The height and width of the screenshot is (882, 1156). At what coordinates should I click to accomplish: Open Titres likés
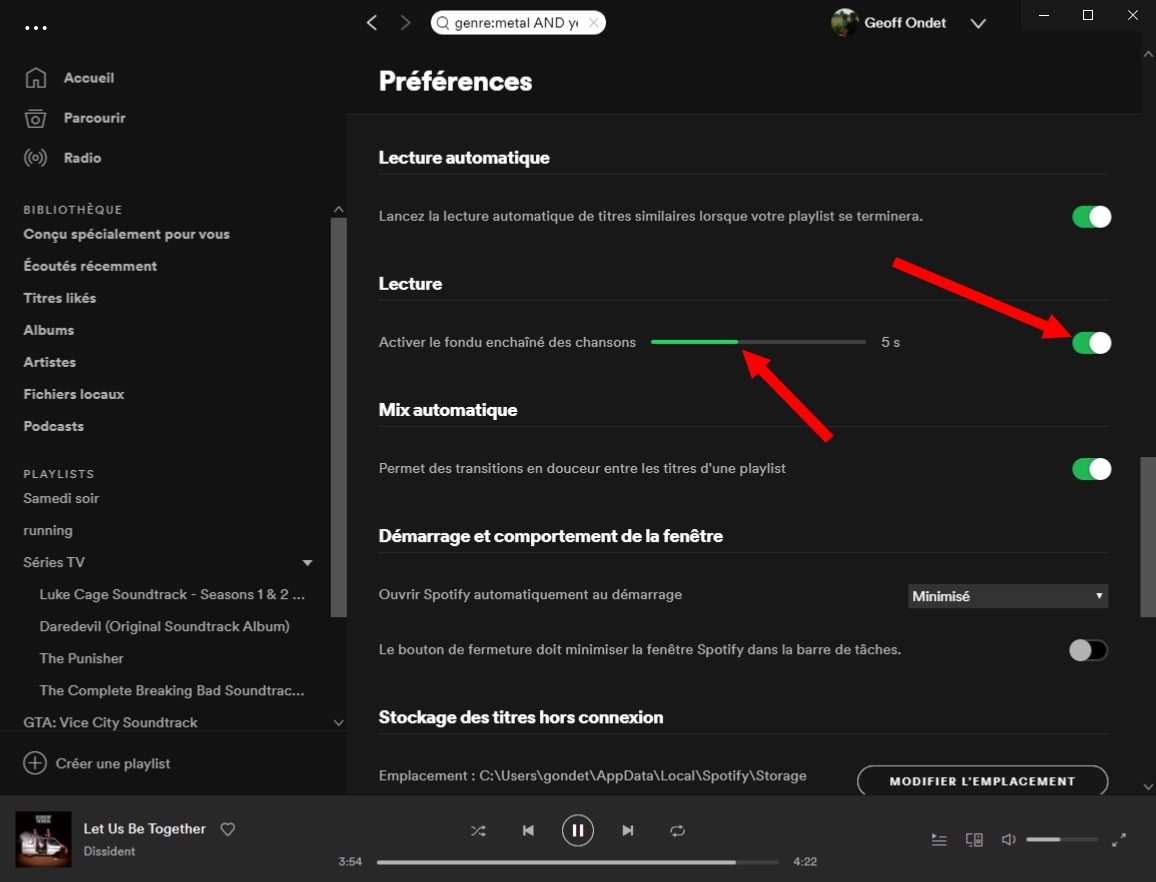pos(60,298)
